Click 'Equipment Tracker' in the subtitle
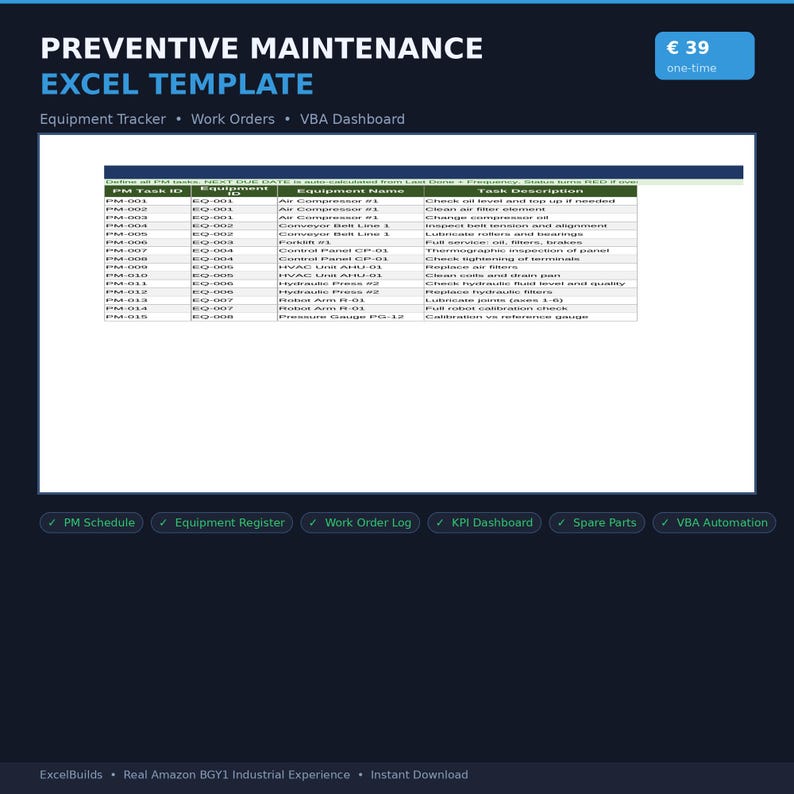This screenshot has height=794, width=794. click(103, 119)
